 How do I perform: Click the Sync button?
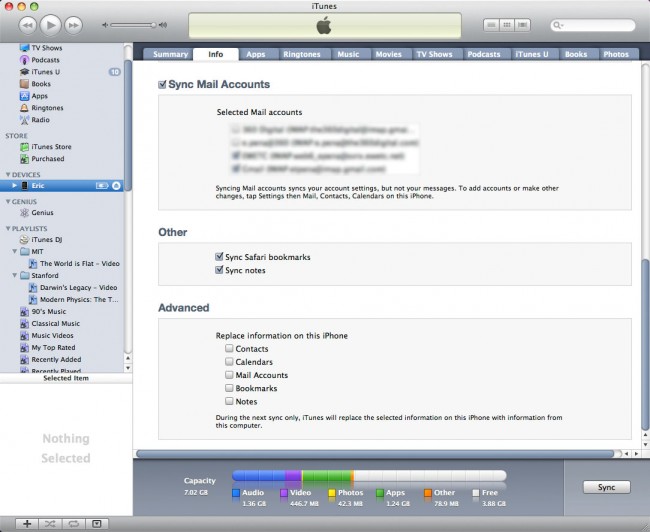pyautogui.click(x=606, y=487)
